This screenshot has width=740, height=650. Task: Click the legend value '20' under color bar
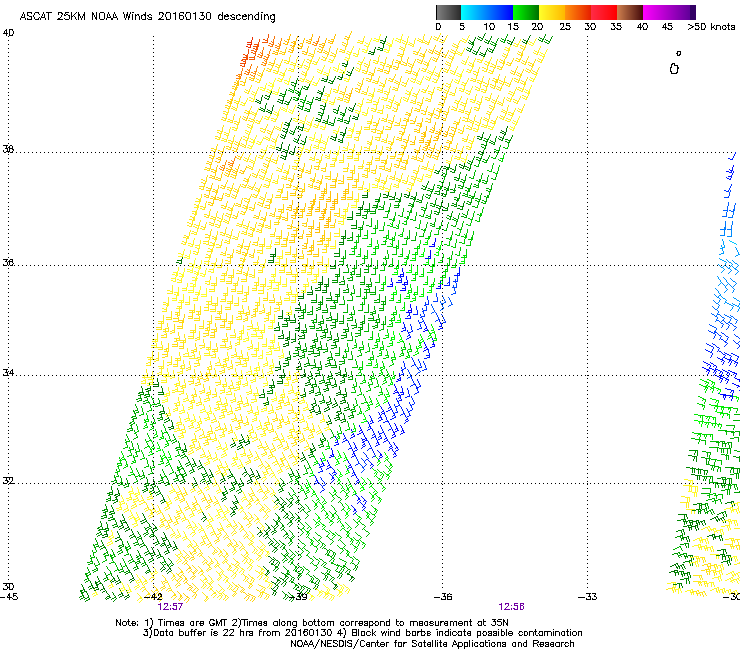(538, 27)
